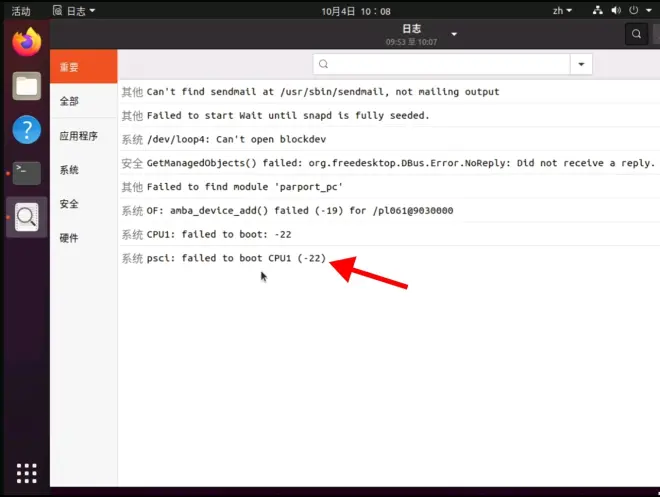Click the volume icon in top bar
This screenshot has height=497, width=660.
tap(616, 11)
